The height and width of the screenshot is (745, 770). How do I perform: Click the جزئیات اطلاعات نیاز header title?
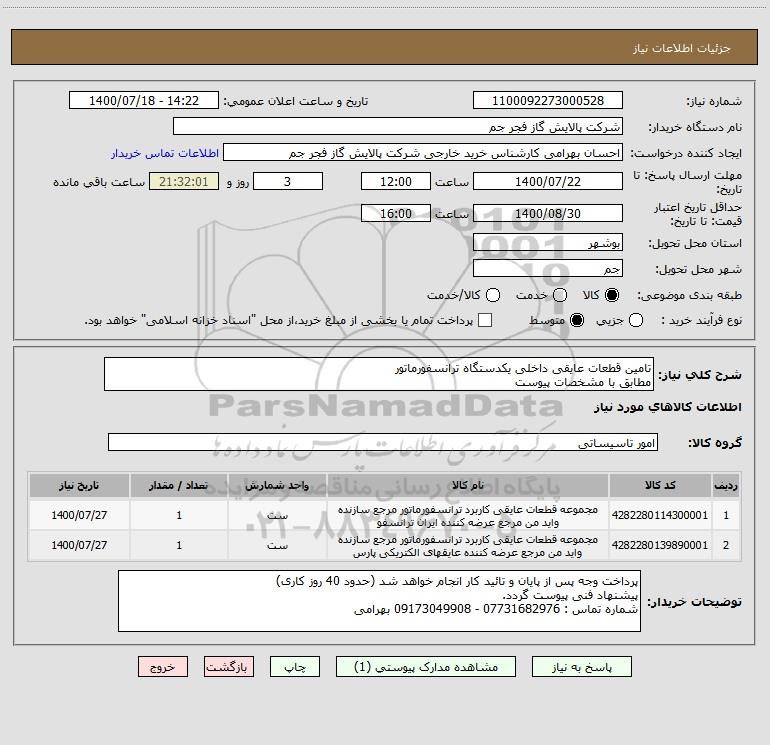tap(681, 48)
